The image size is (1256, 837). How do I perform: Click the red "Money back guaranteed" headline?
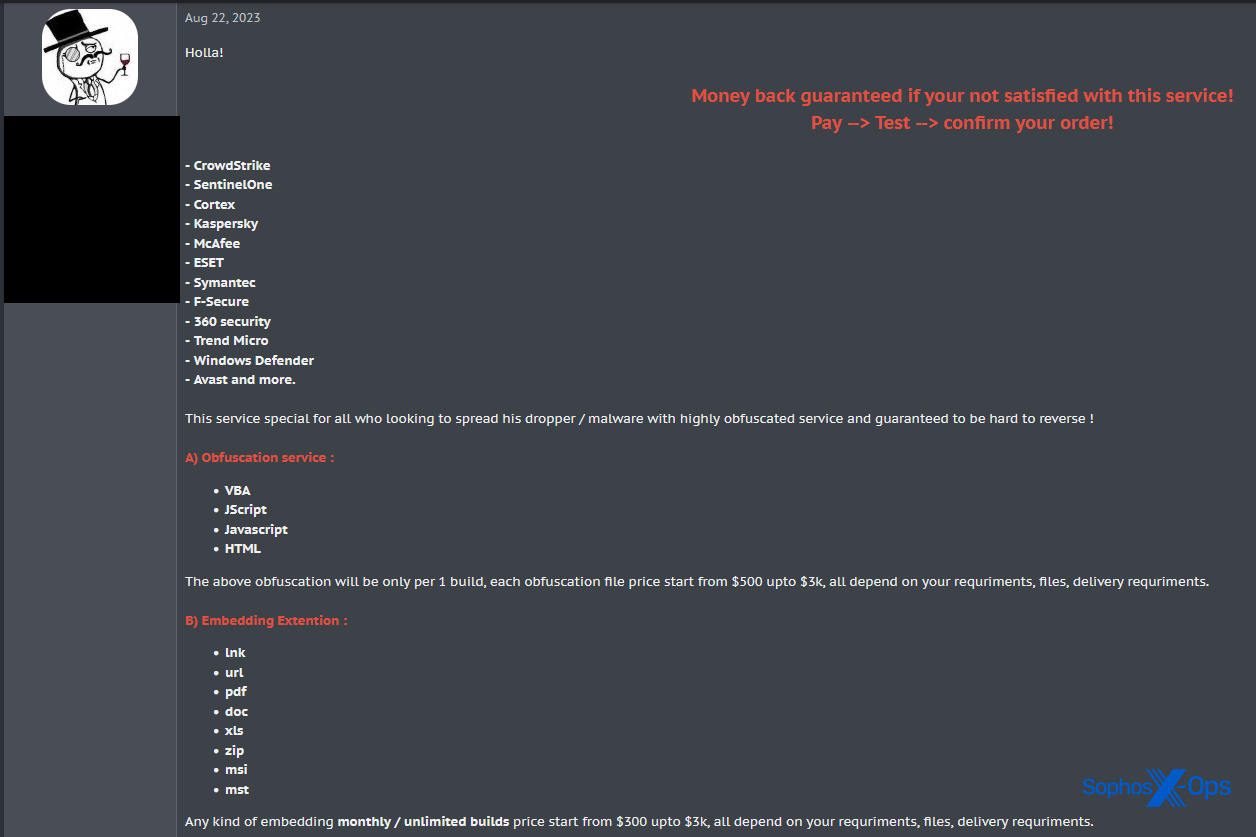click(962, 96)
